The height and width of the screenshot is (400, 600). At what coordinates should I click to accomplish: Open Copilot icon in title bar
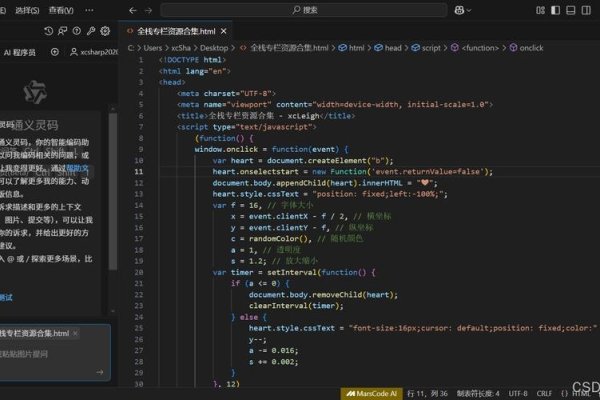pos(459,10)
